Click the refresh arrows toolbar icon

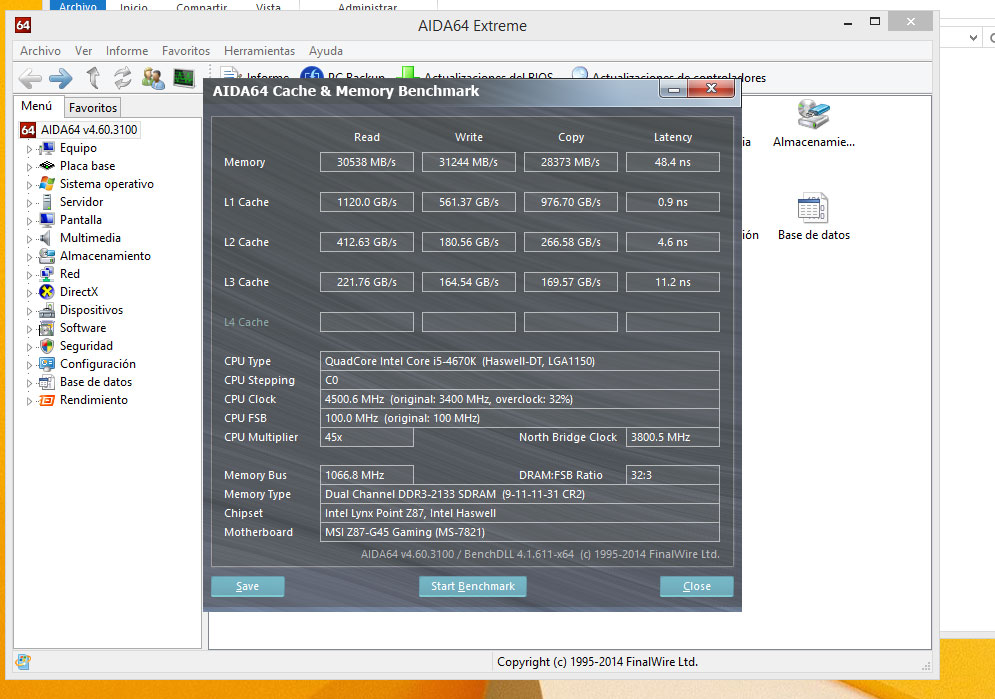122,78
